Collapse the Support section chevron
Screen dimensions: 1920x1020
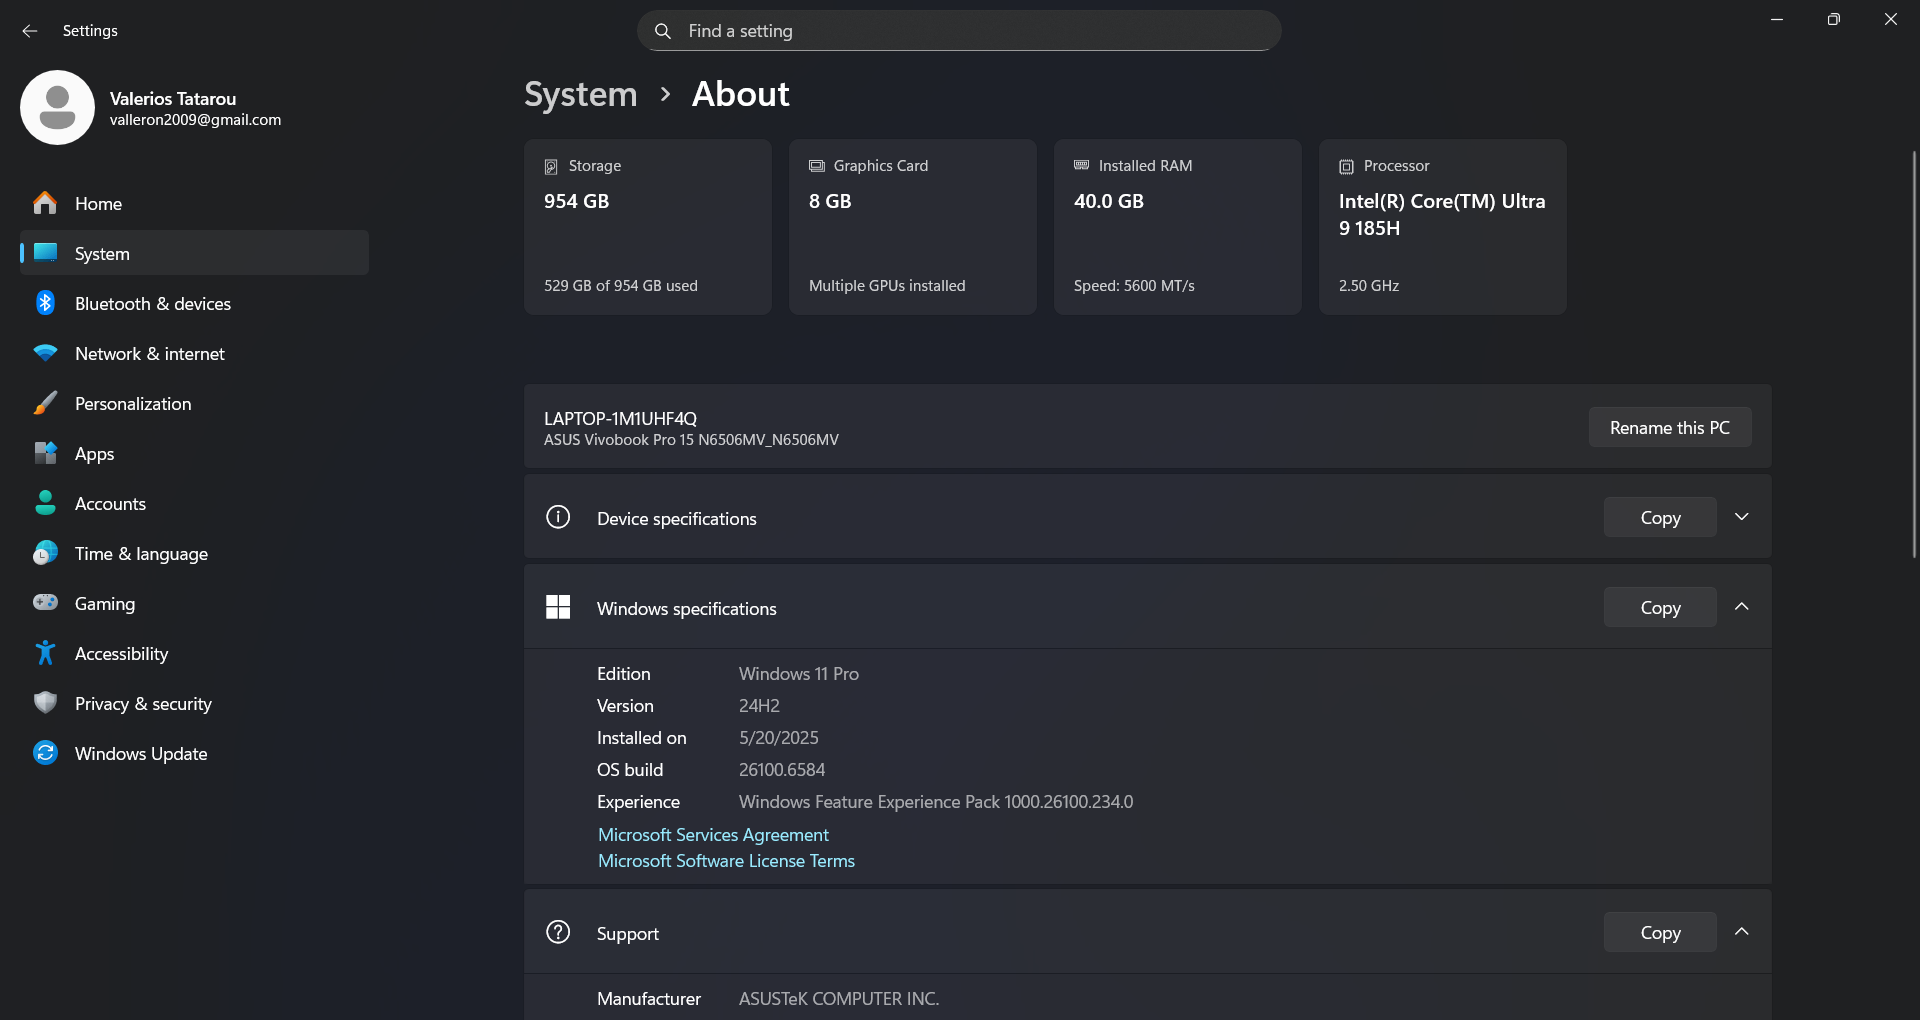[x=1742, y=932]
